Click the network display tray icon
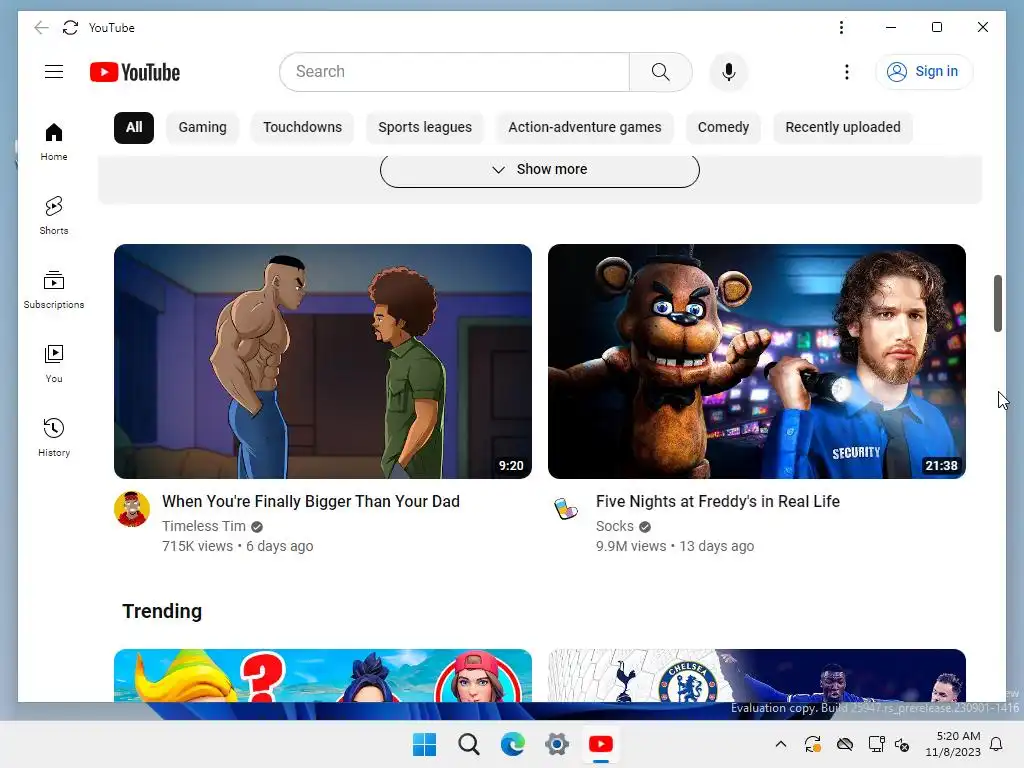1024x768 pixels. [876, 744]
